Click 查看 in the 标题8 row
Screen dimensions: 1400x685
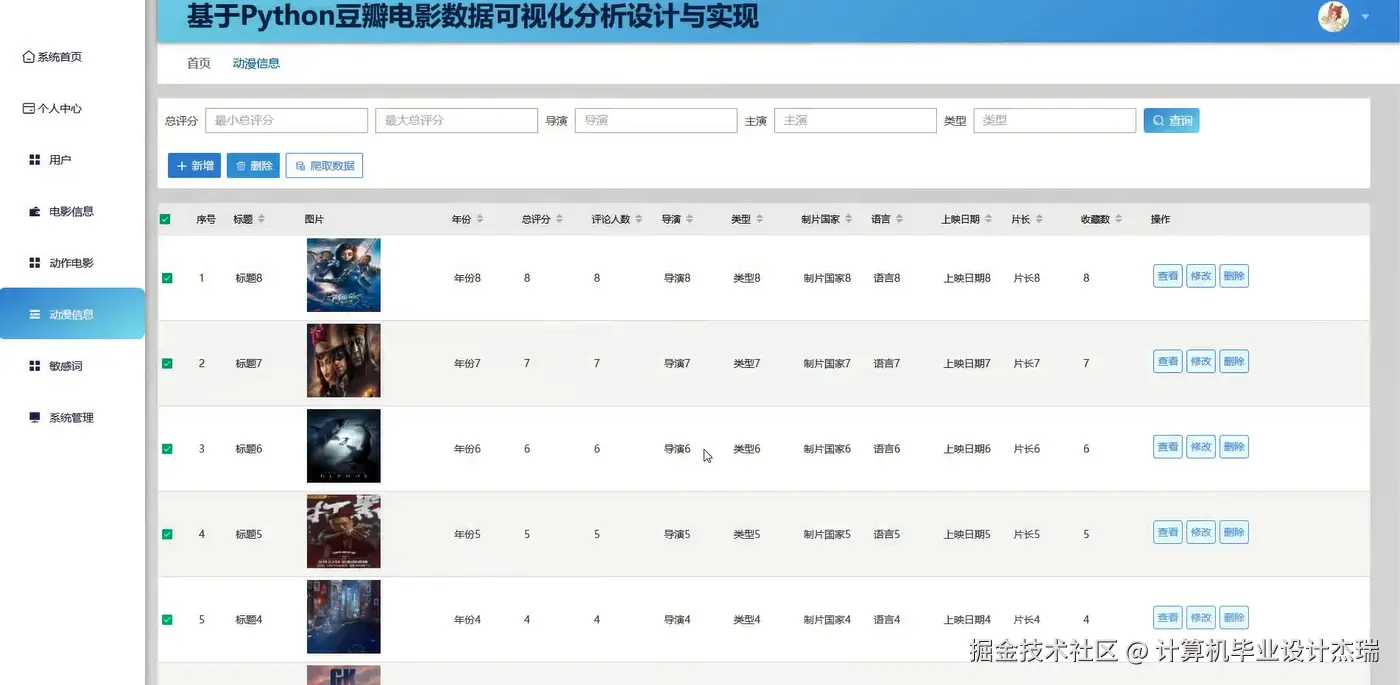click(1167, 276)
